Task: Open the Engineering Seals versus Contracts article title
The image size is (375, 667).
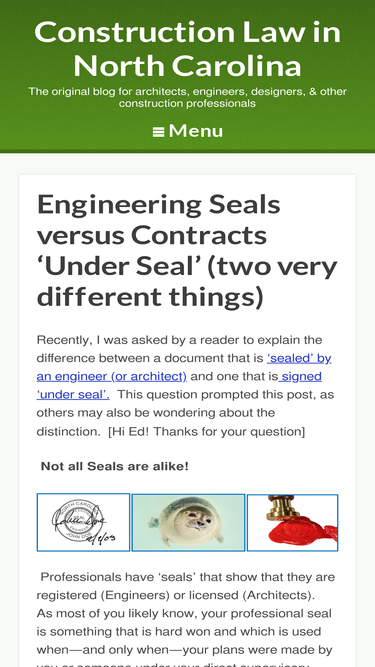Action: tap(187, 251)
